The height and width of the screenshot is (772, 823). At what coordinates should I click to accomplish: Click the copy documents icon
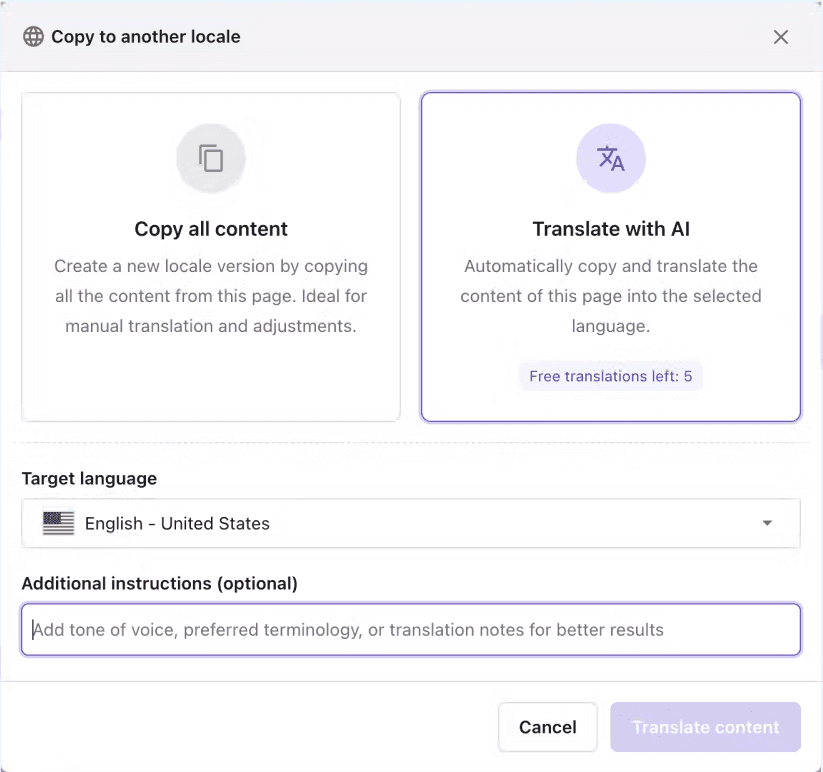click(211, 158)
